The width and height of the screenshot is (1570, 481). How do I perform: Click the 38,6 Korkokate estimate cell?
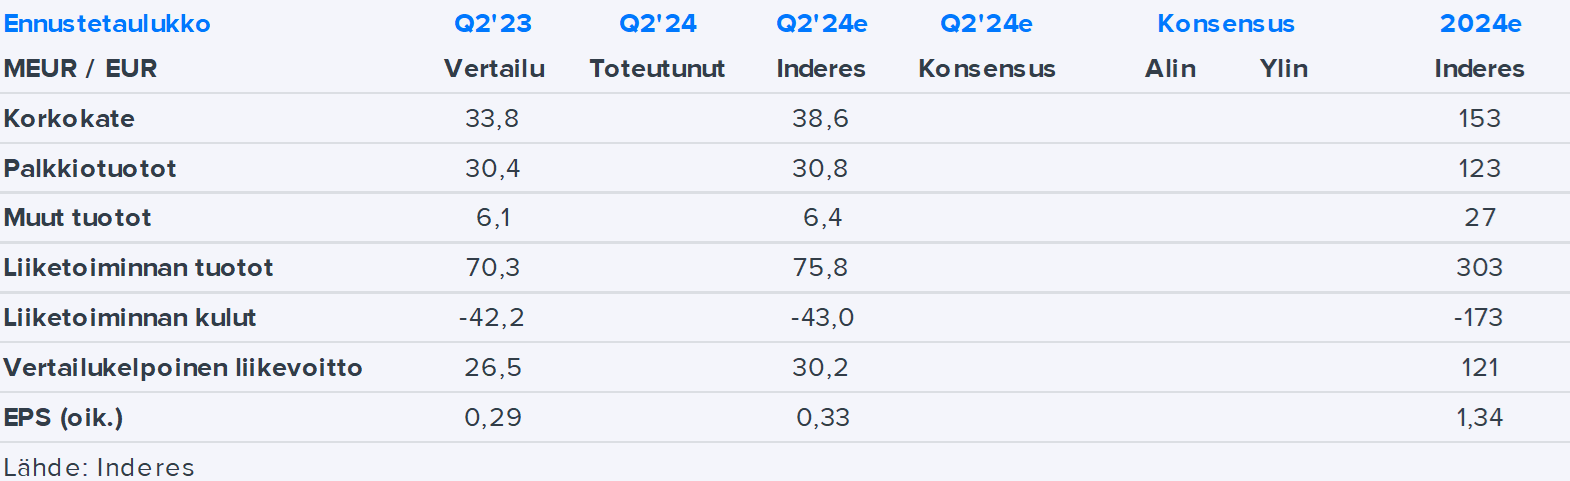820,118
